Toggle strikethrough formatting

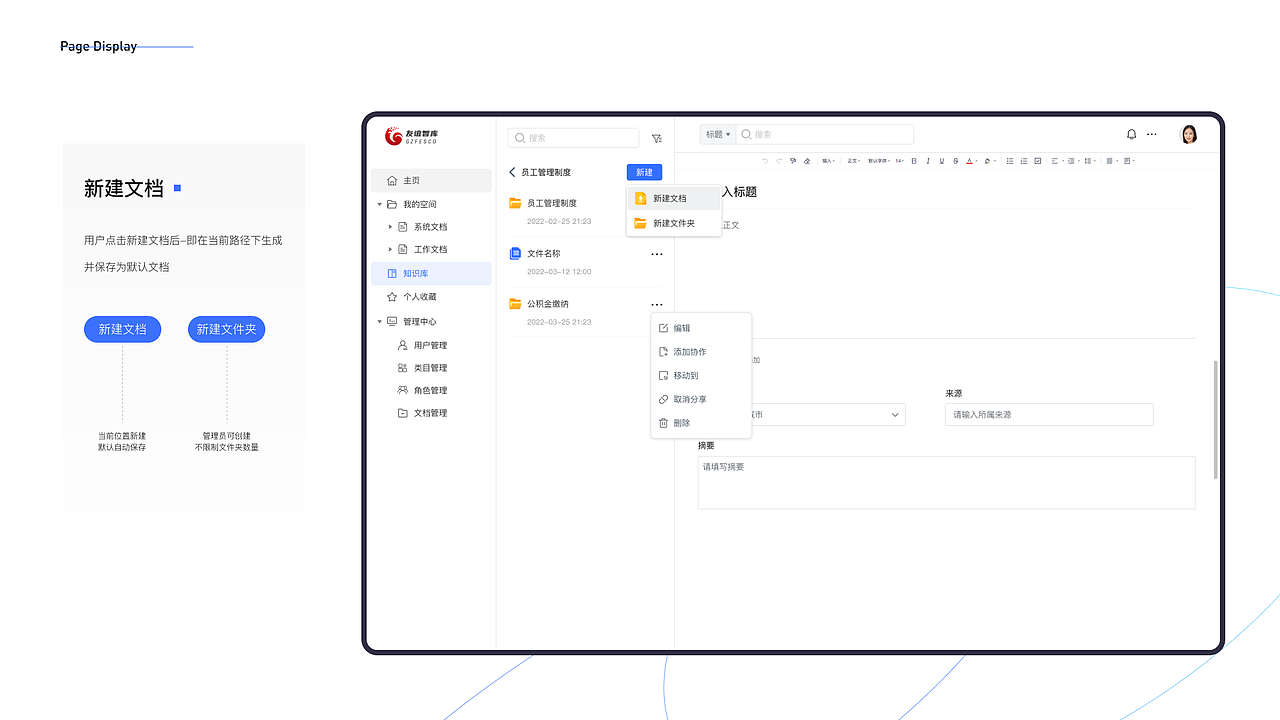956,161
